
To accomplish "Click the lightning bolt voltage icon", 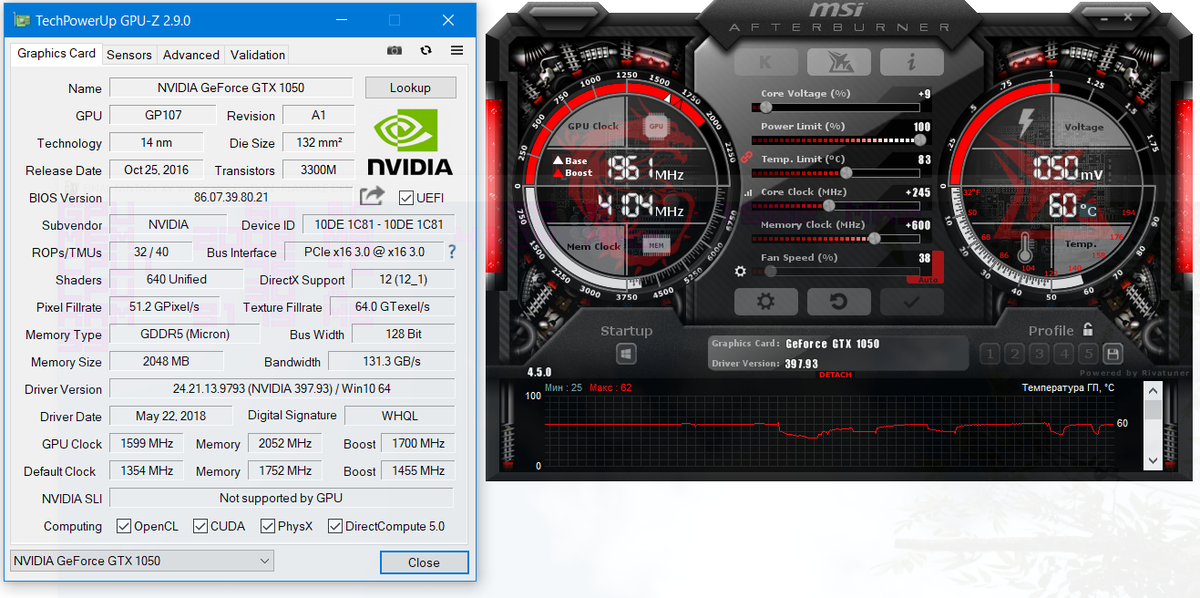I will [x=1027, y=123].
